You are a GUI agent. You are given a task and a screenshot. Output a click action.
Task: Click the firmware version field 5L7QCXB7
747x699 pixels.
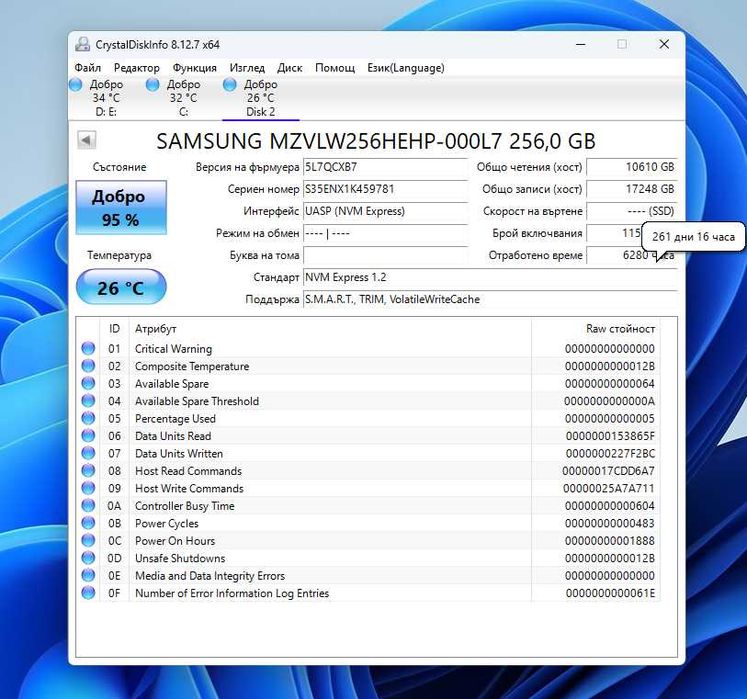point(385,167)
